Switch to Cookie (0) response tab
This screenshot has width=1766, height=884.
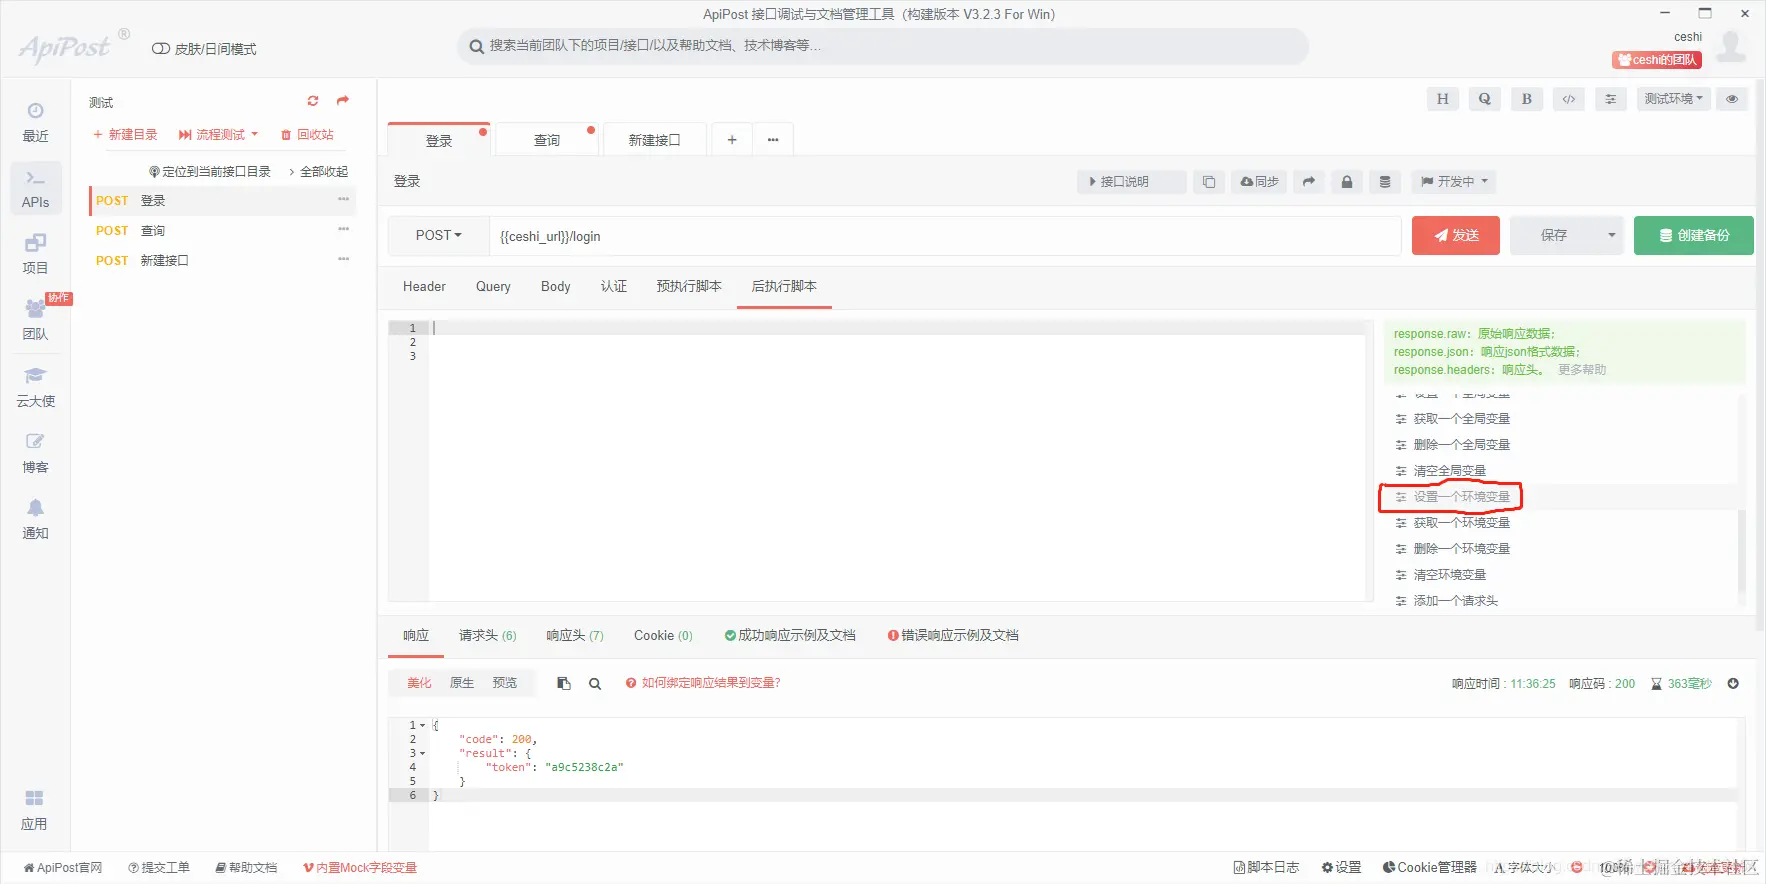(x=663, y=636)
